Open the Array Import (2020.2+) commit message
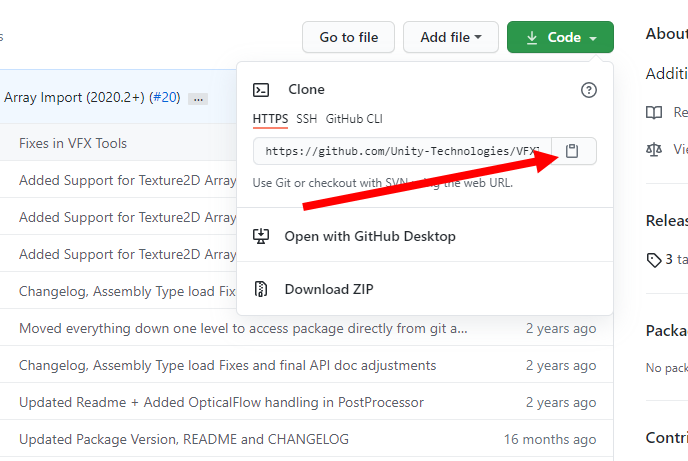This screenshot has width=688, height=461. (74, 97)
